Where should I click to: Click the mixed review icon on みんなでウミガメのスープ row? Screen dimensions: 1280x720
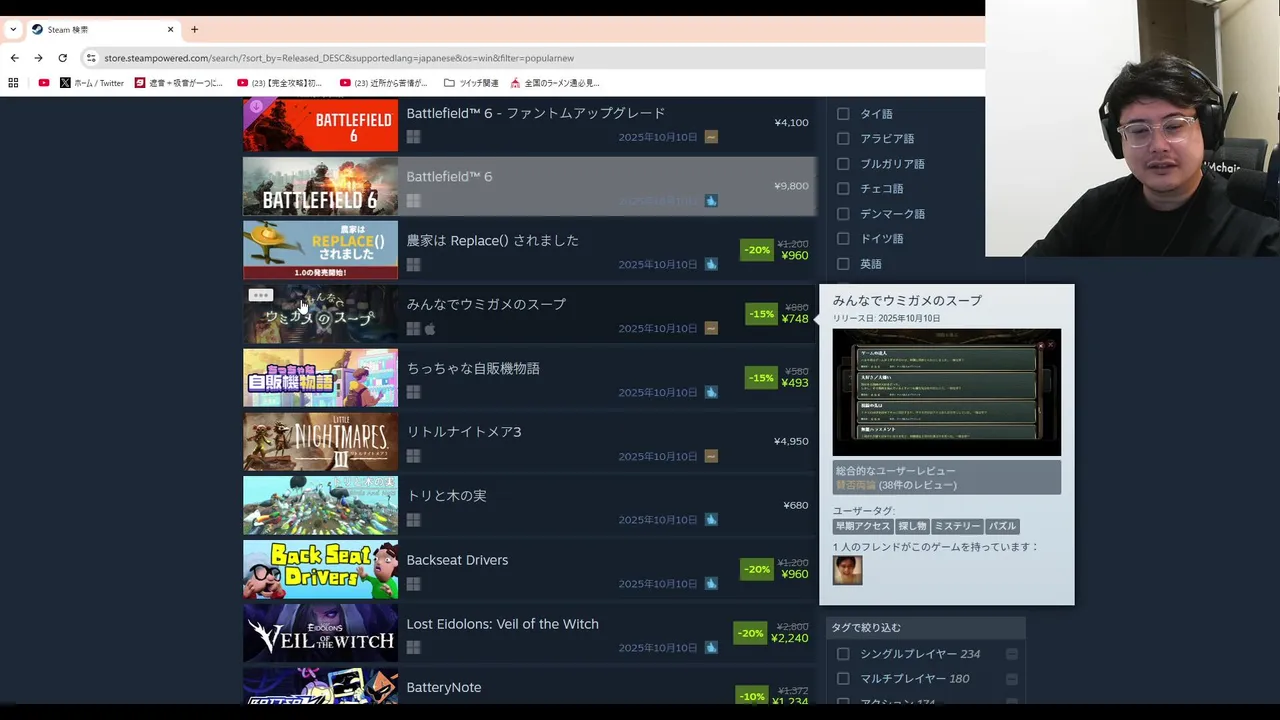click(x=711, y=328)
